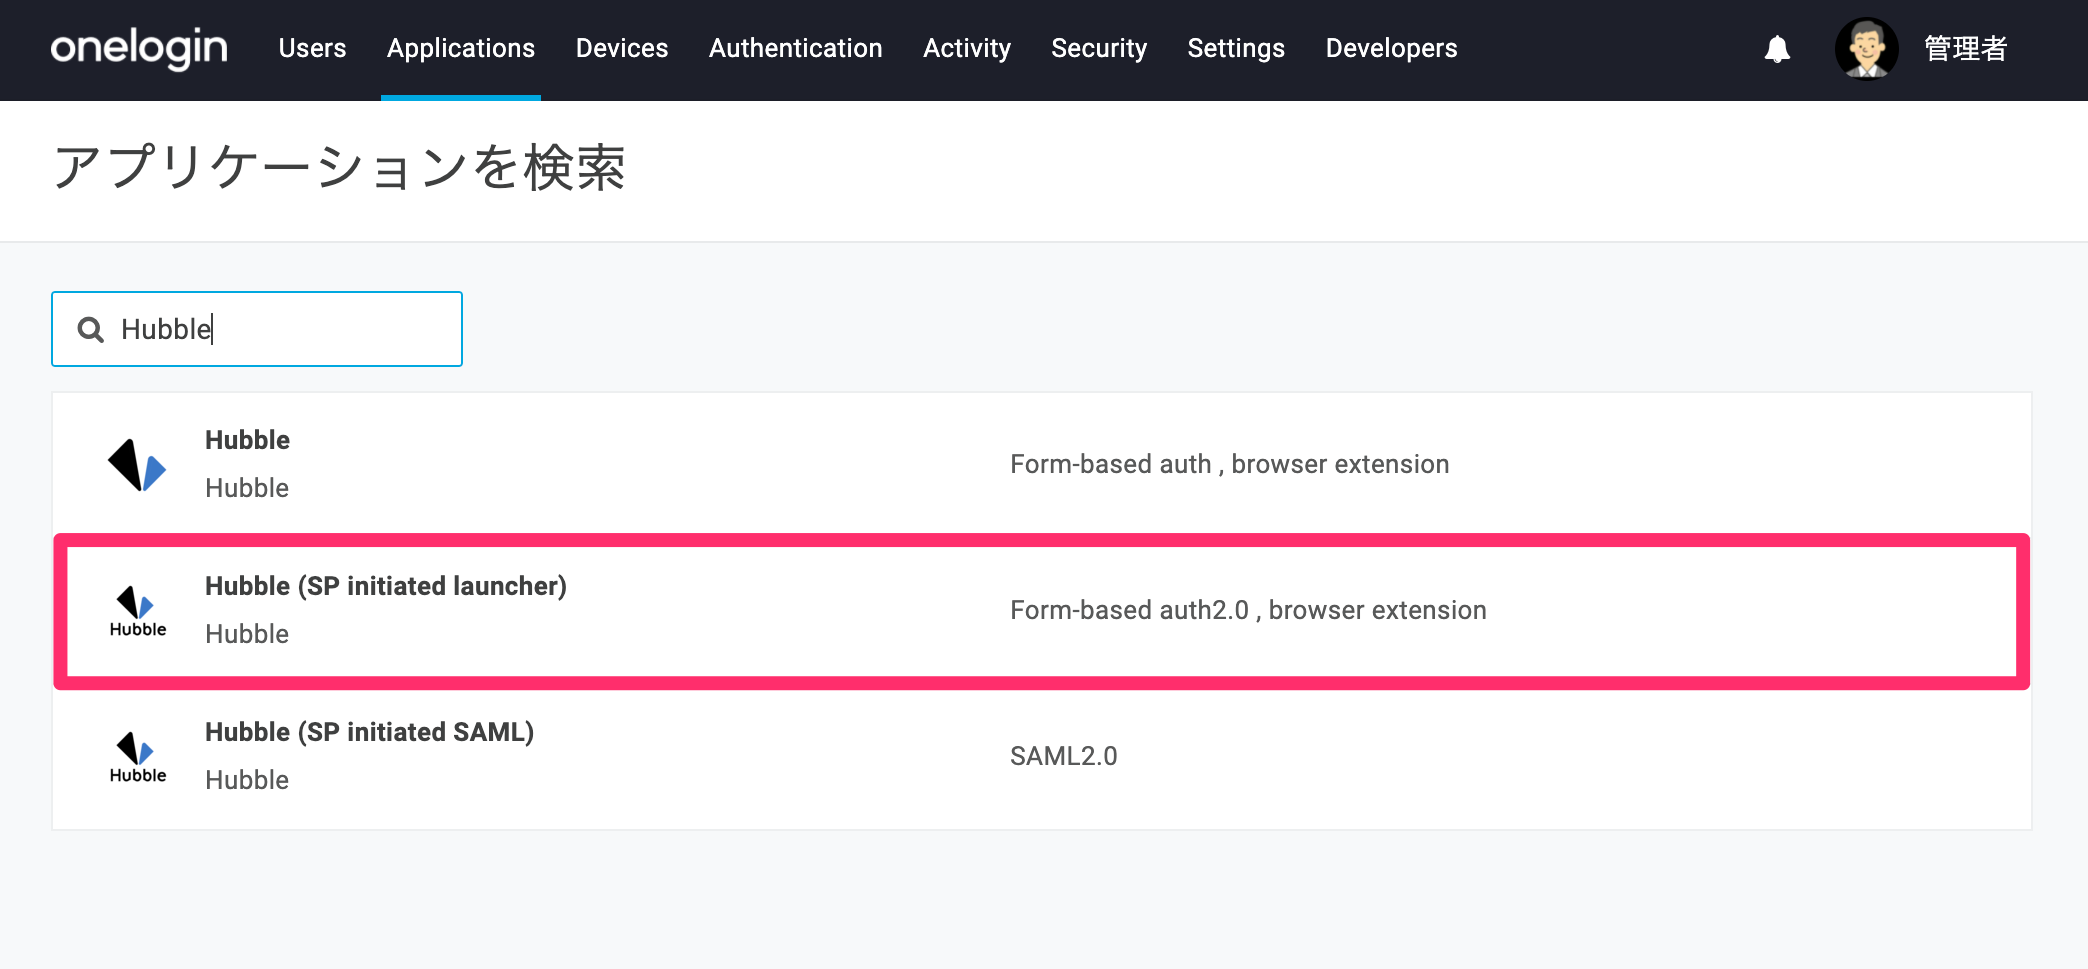Open the Settings menu
The height and width of the screenshot is (969, 2088).
click(x=1236, y=48)
